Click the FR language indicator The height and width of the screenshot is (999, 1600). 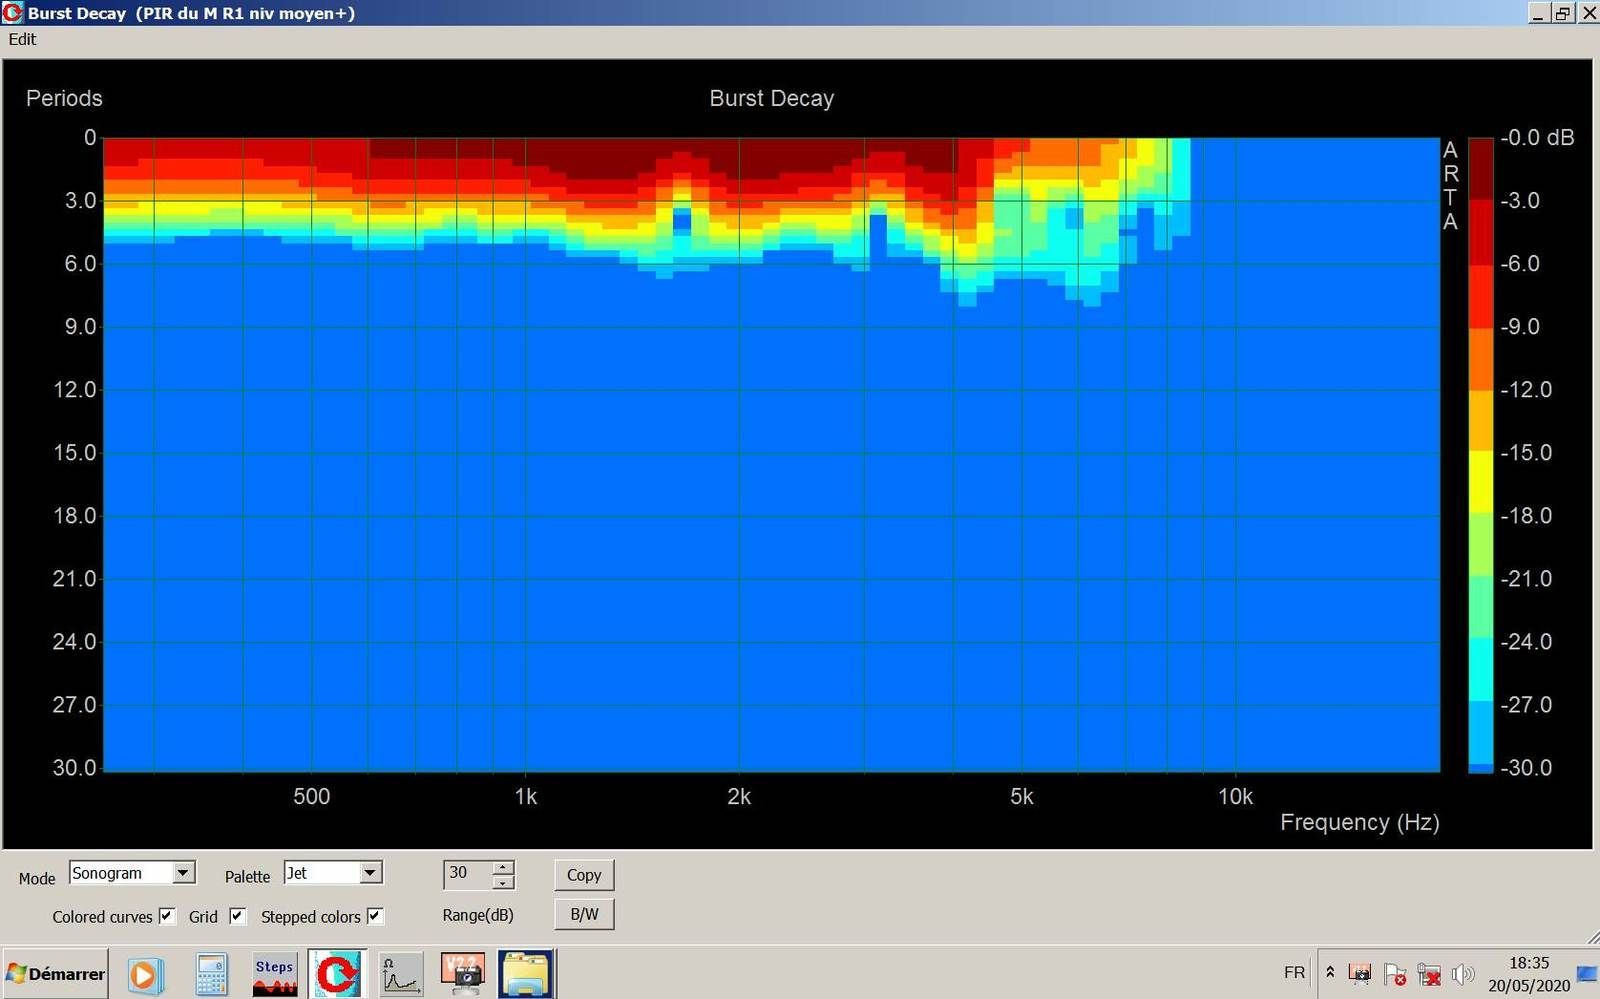(x=1294, y=973)
